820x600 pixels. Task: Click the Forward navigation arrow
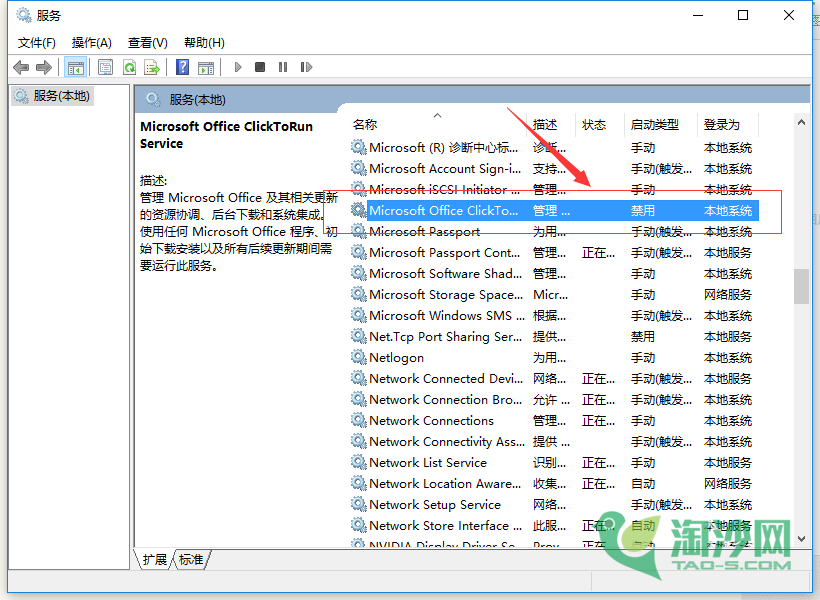(44, 67)
